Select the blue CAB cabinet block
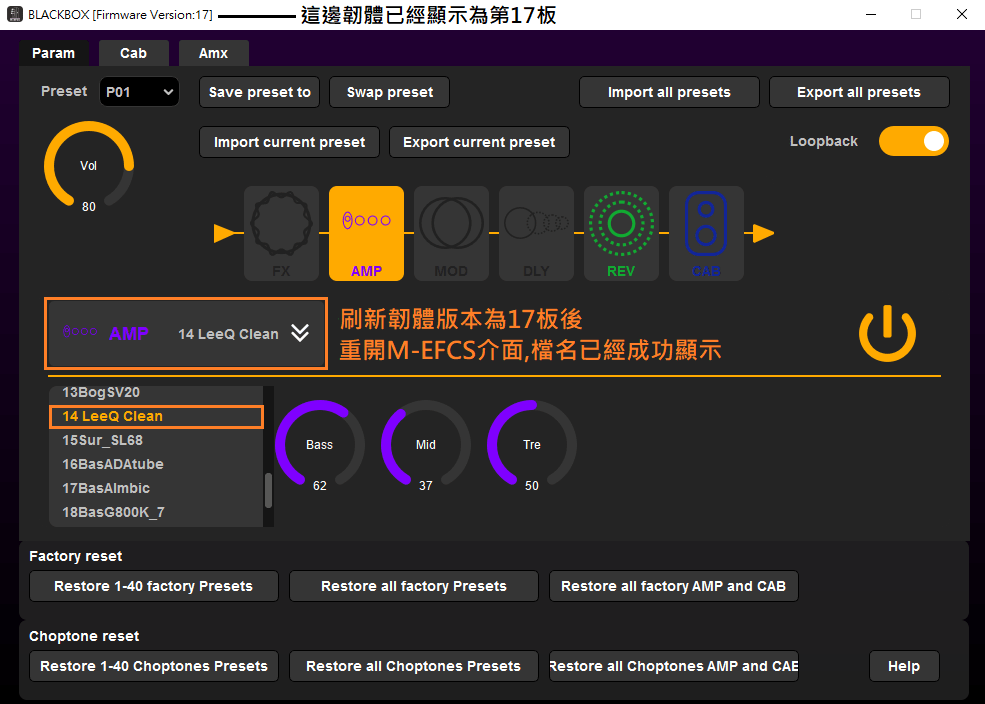This screenshot has width=985, height=704. (706, 233)
